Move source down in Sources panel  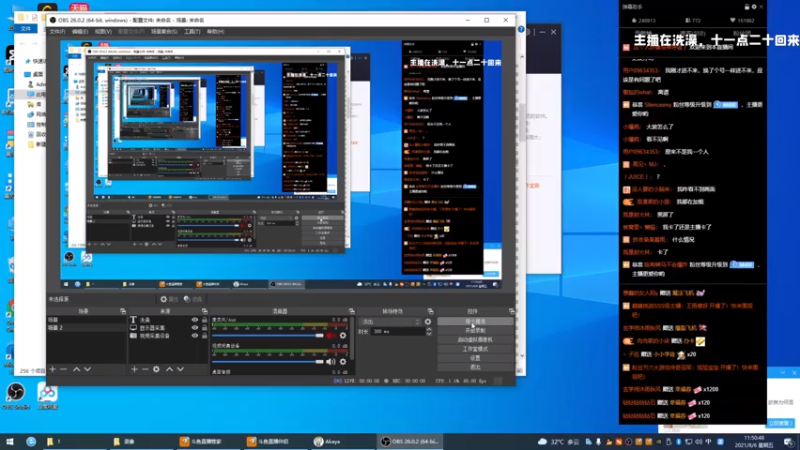[x=180, y=369]
